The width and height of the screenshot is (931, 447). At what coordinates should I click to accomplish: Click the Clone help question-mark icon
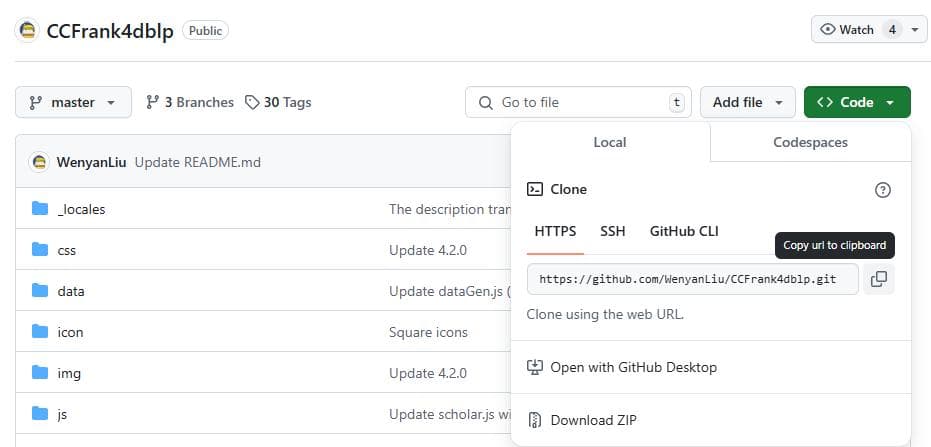[883, 190]
